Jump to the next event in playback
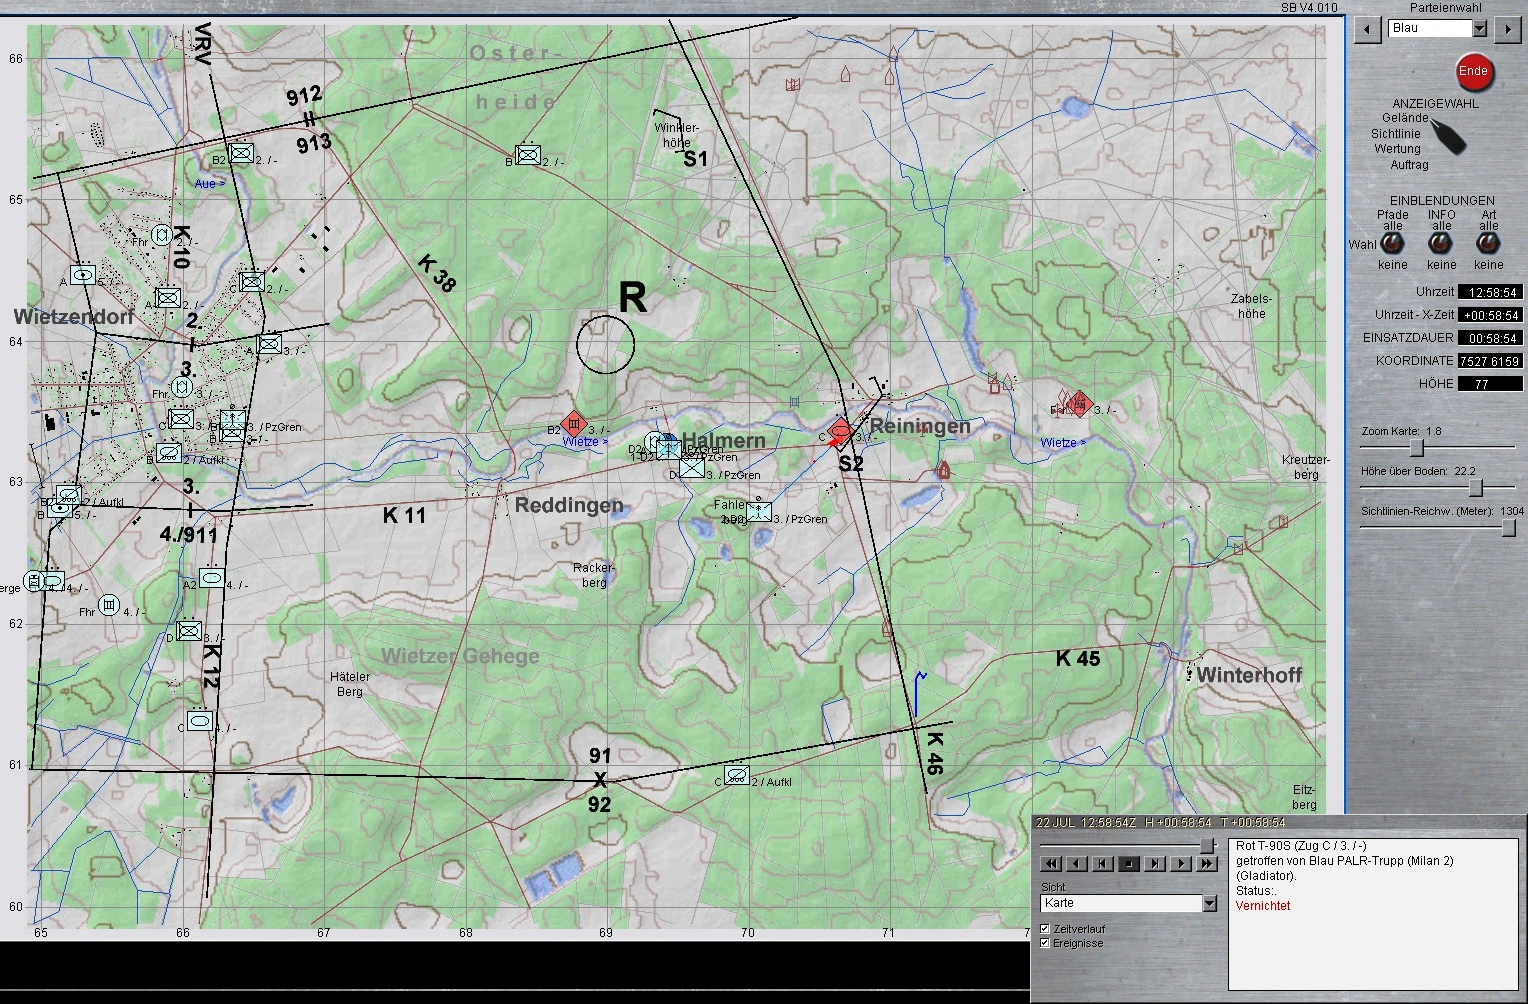The image size is (1528, 1004). pos(1155,864)
